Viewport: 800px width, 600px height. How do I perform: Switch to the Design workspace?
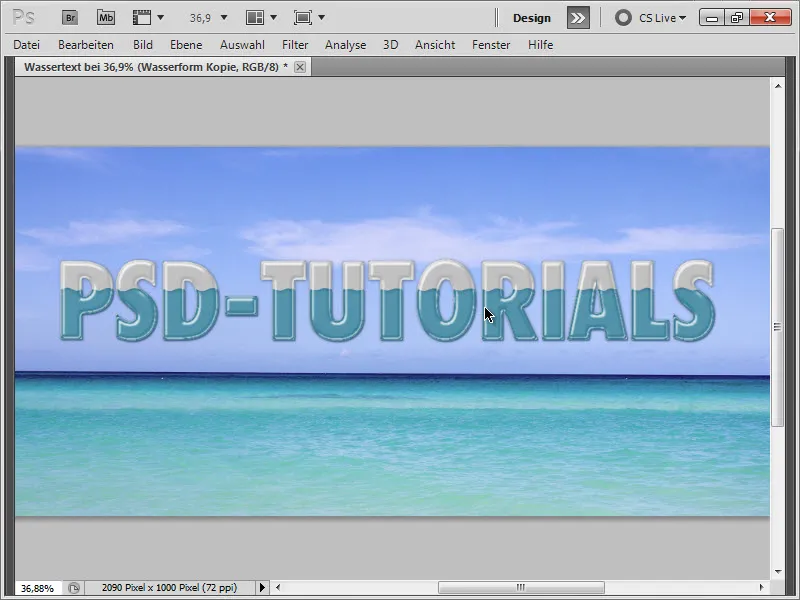532,17
